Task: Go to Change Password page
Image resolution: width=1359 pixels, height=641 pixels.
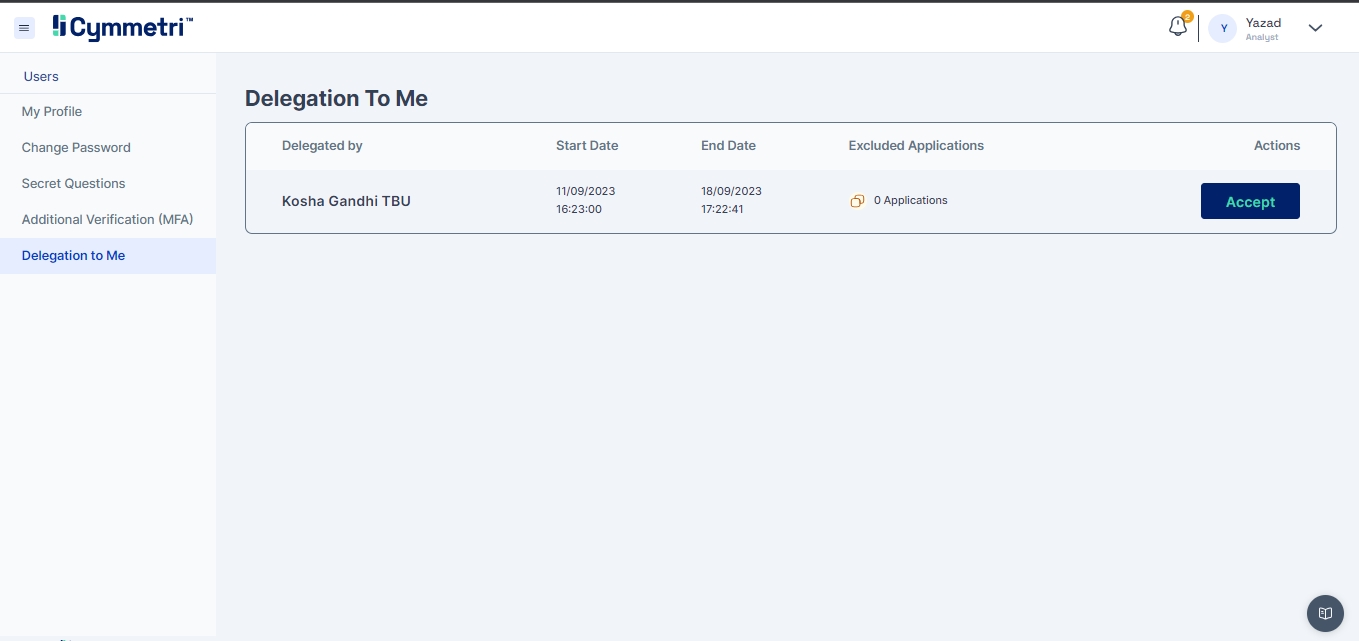Action: coord(76,148)
